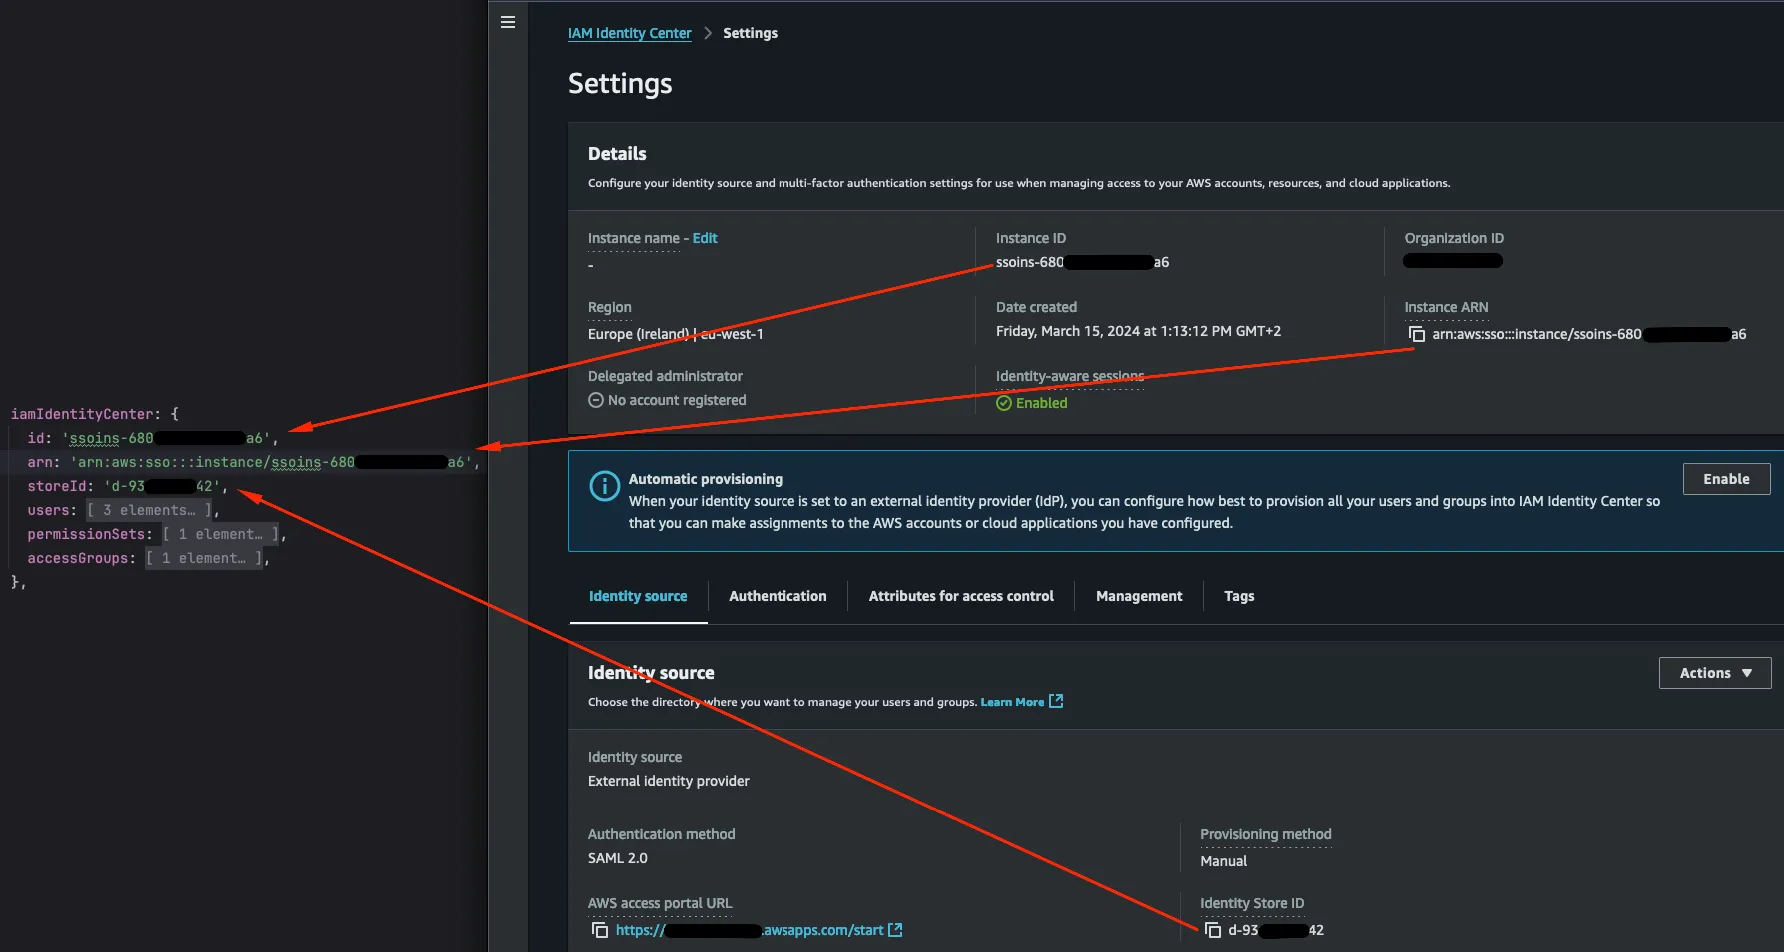Open the navigation sidebar hamburger menu

508,21
